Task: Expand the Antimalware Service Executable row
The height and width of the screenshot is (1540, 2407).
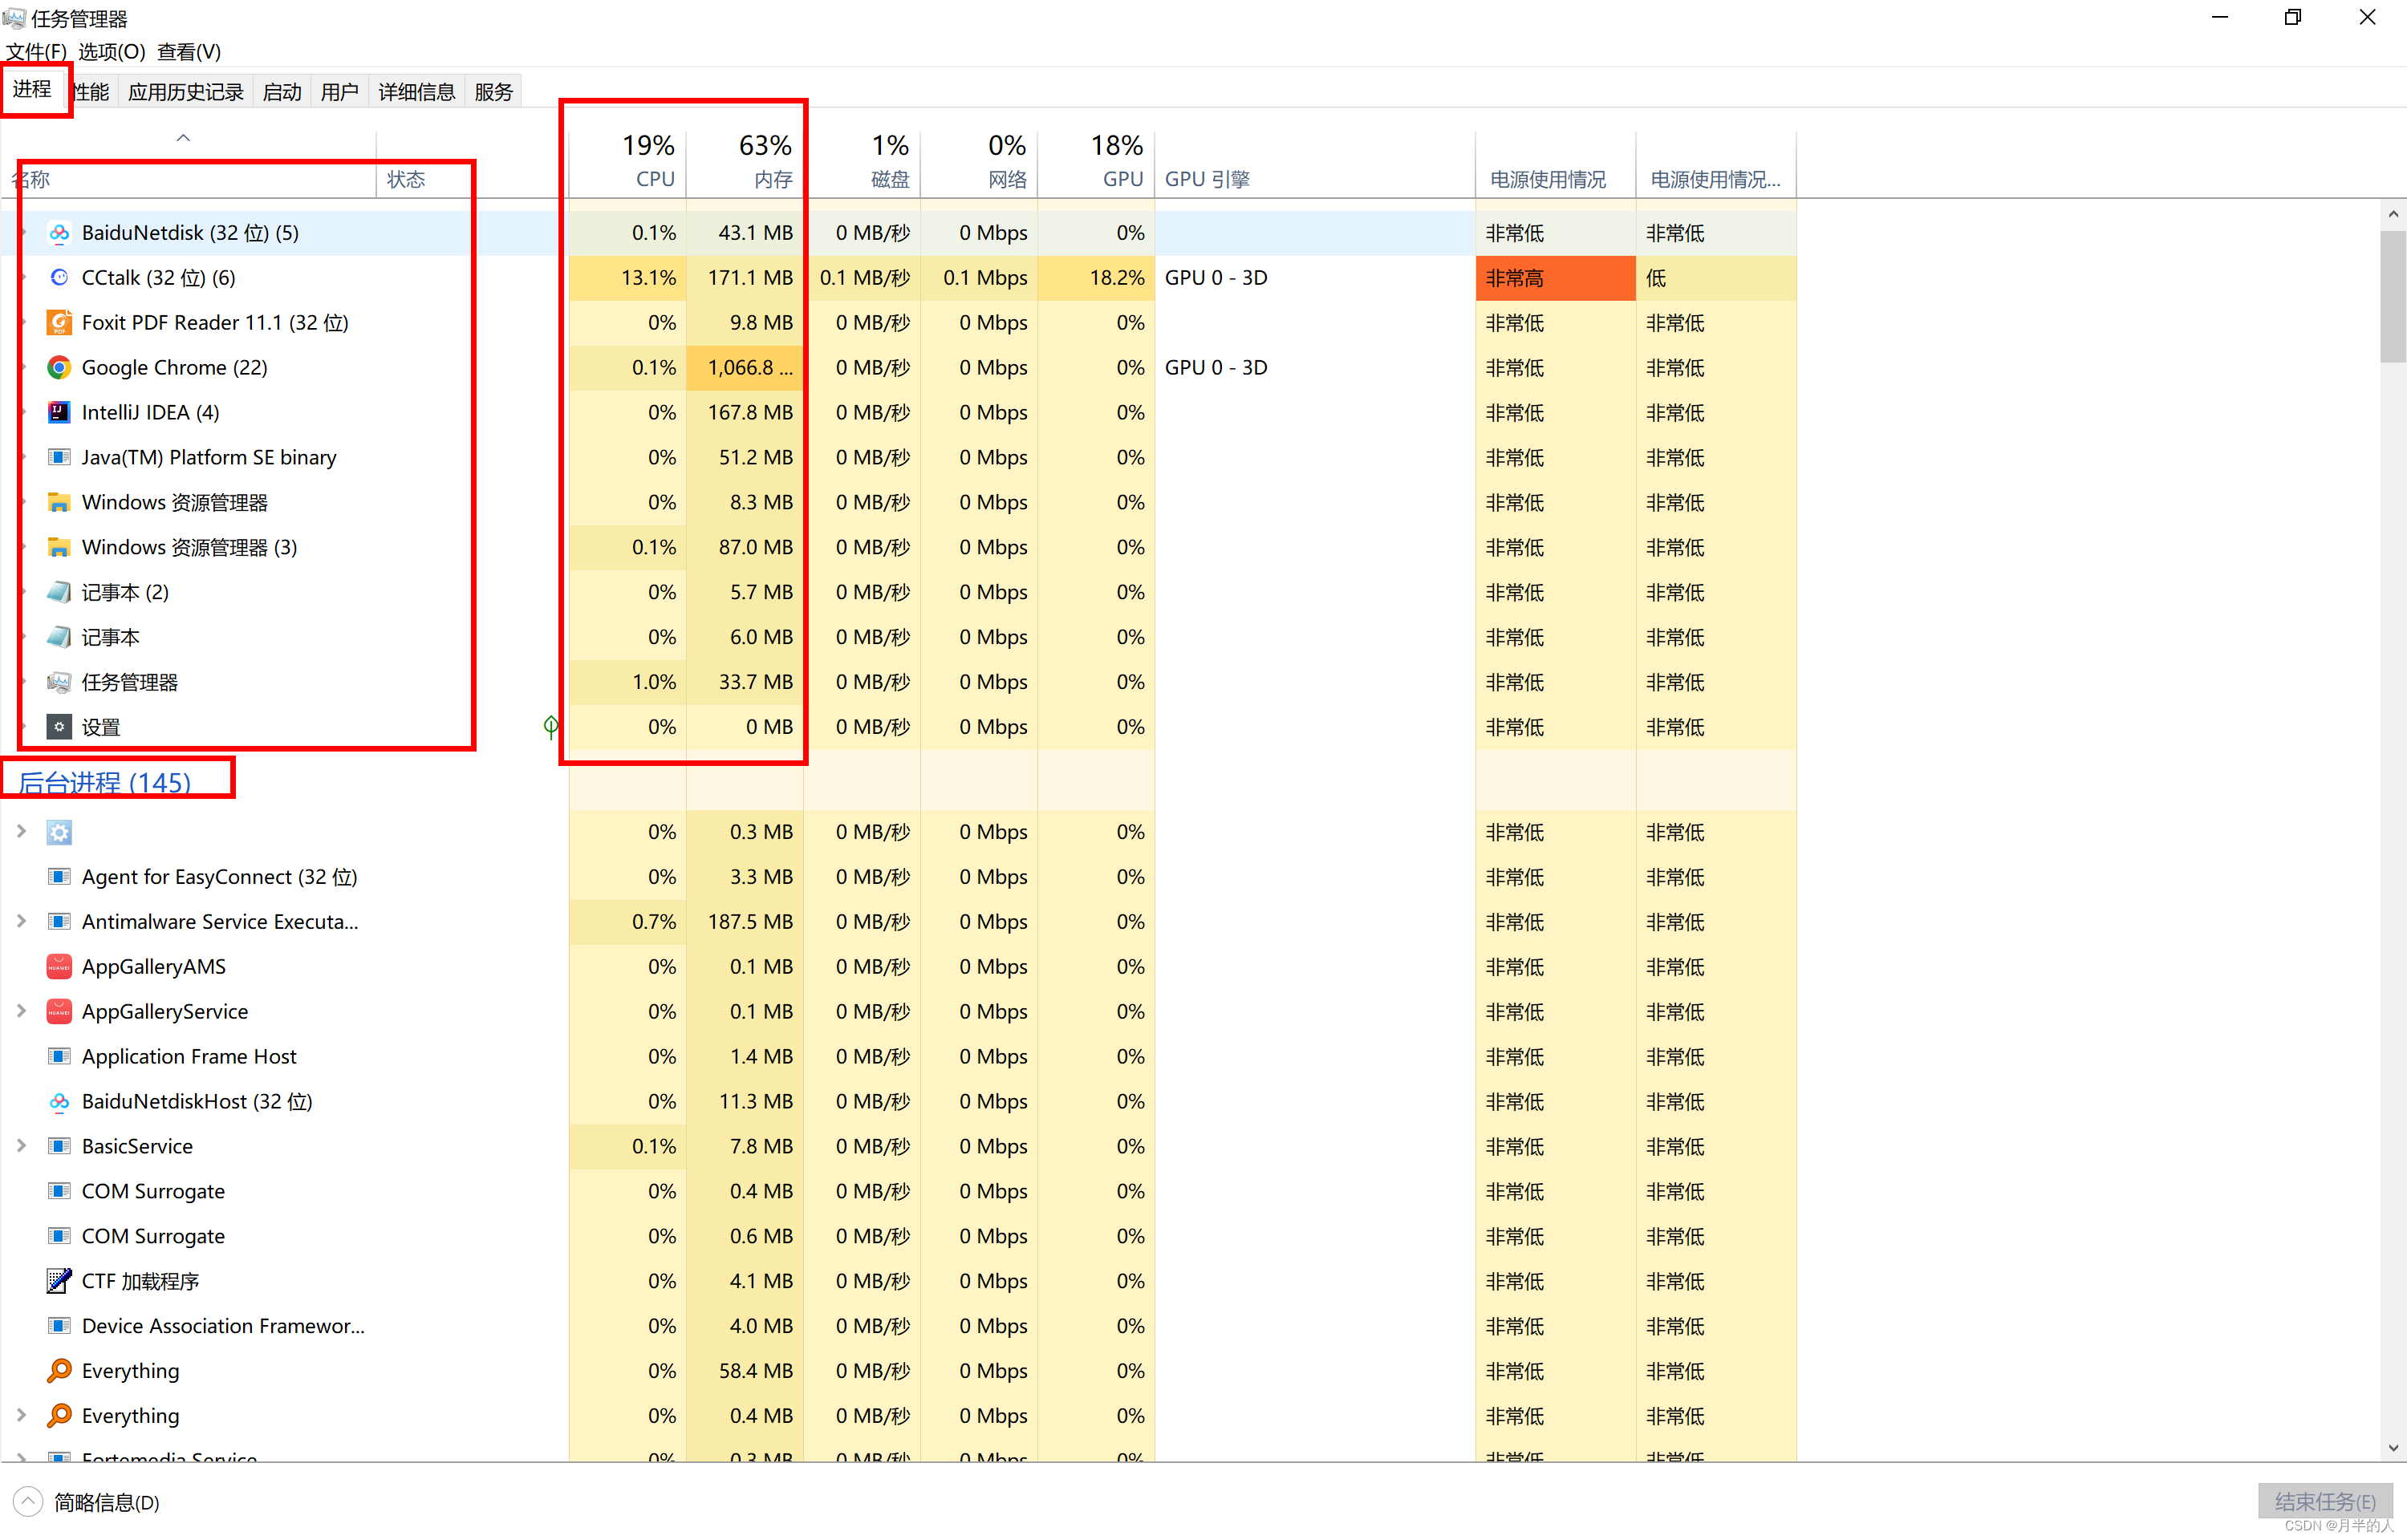Action: pyautogui.click(x=21, y=921)
